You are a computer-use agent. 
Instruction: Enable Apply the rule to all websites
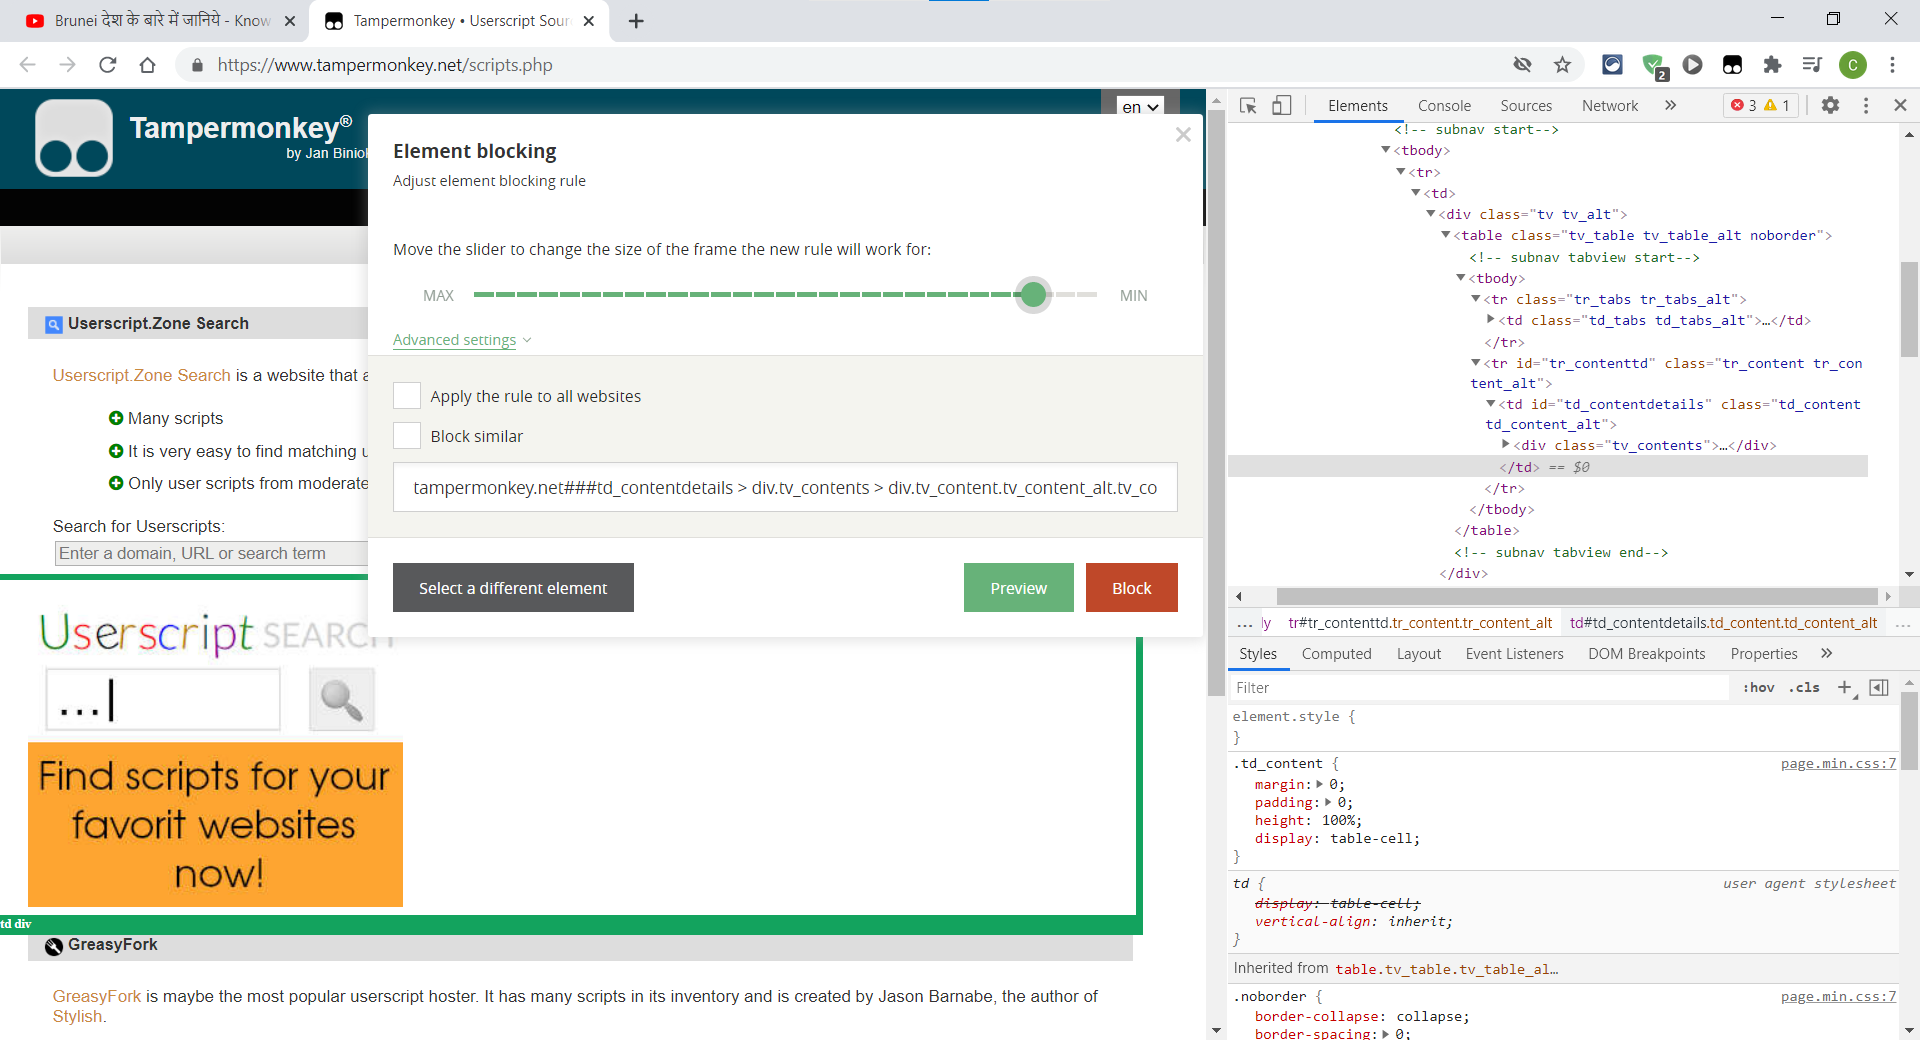click(x=406, y=395)
